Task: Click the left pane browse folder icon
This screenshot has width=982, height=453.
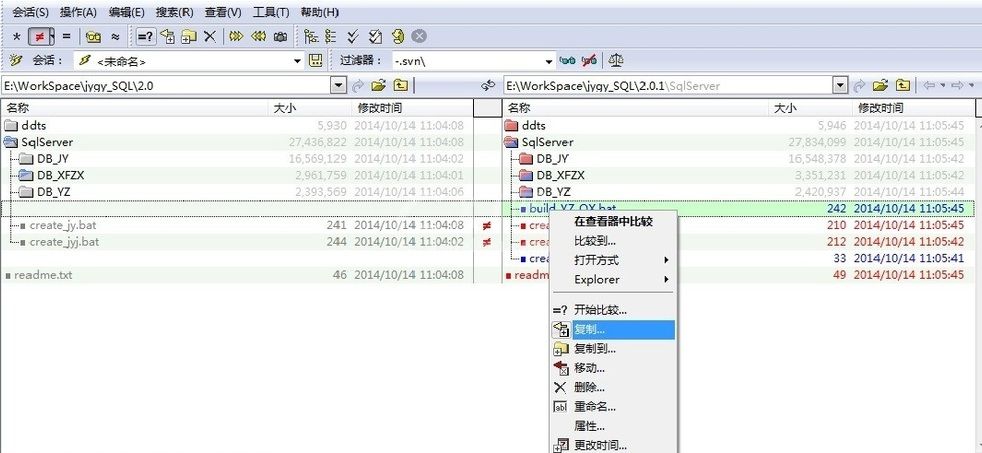Action: click(x=378, y=86)
